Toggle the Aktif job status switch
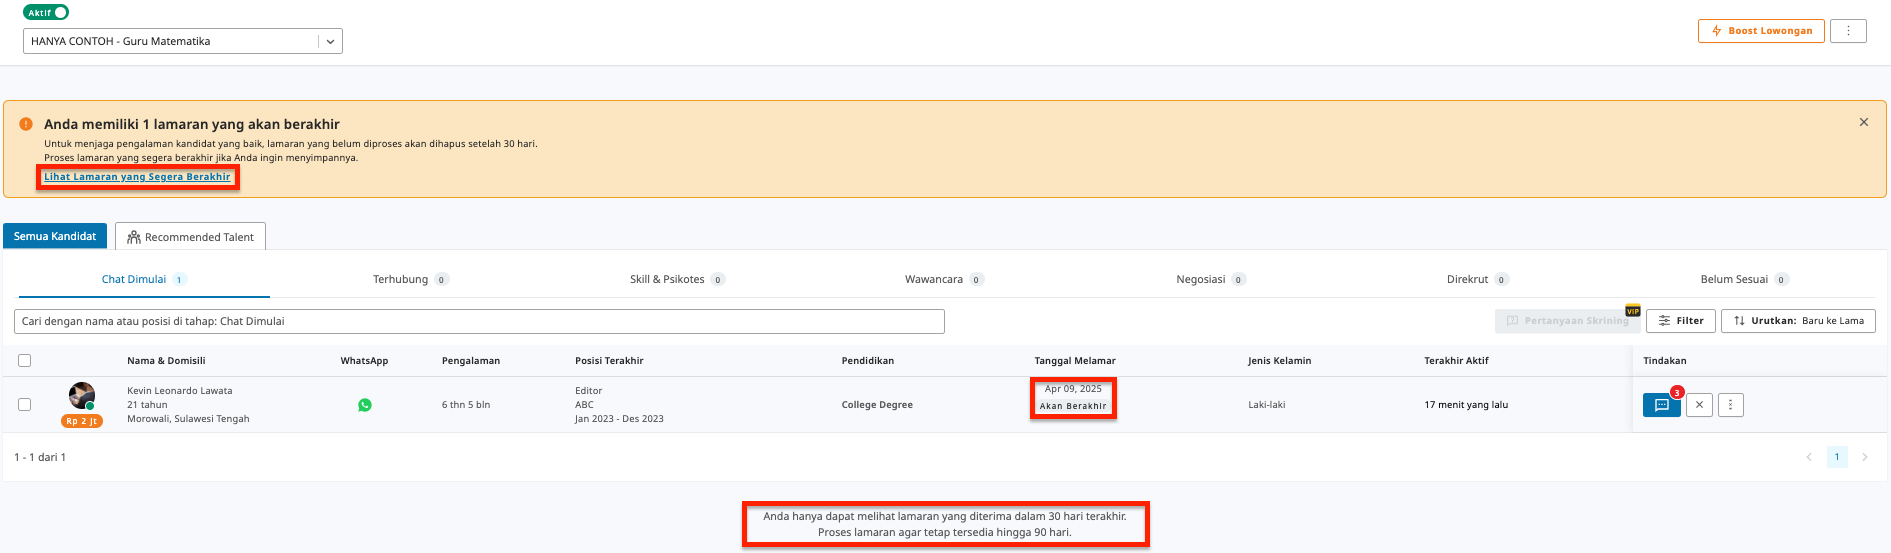Image resolution: width=1891 pixels, height=553 pixels. (x=46, y=12)
